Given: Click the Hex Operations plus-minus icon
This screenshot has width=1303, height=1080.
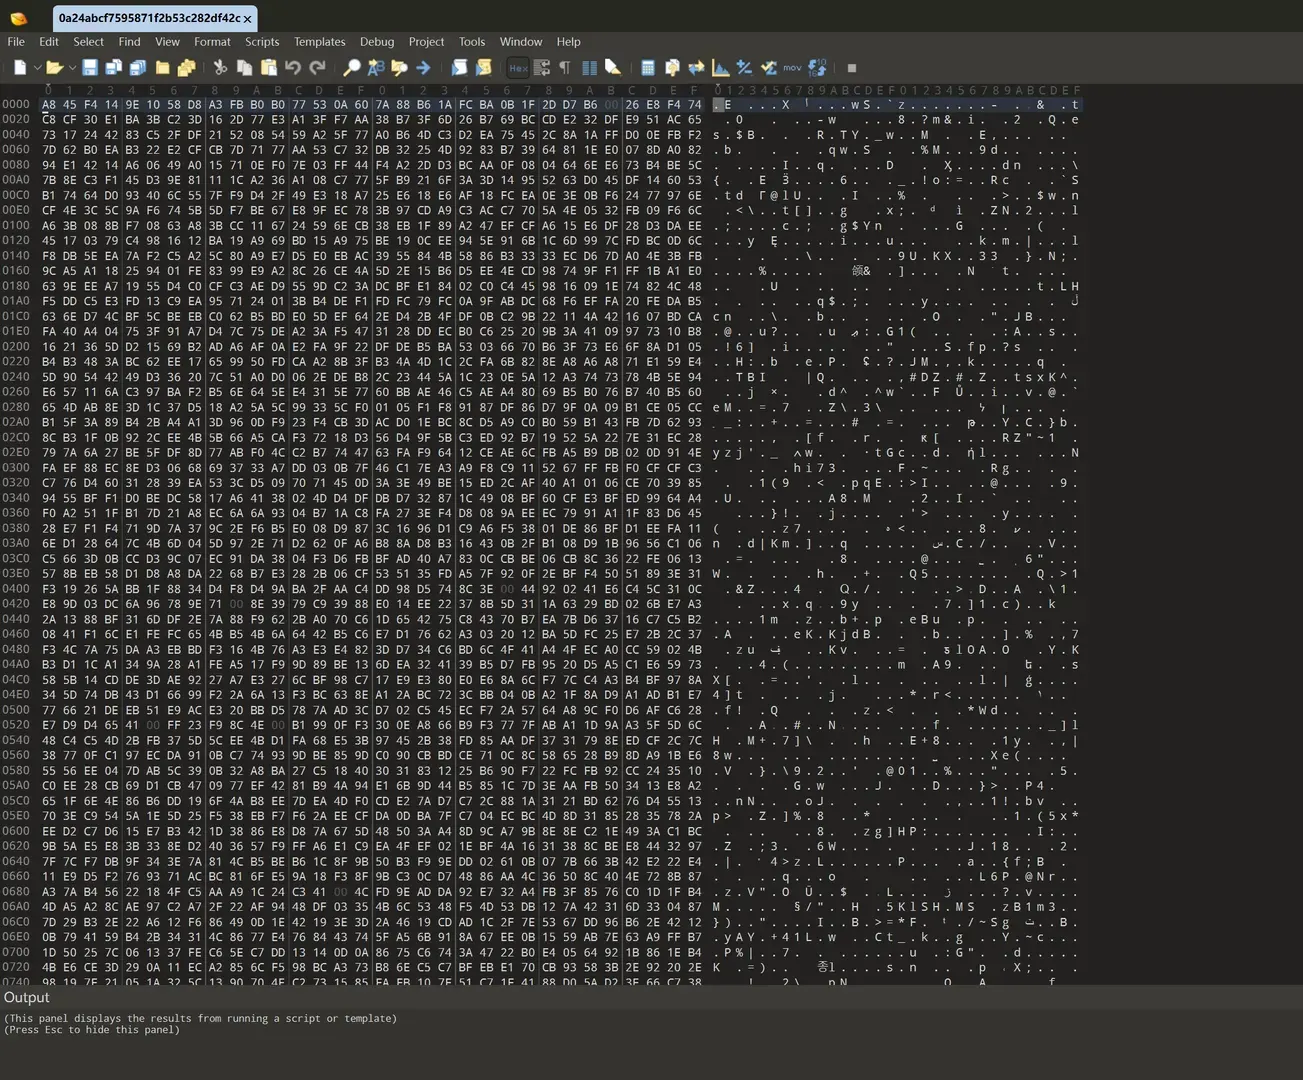Looking at the screenshot, I should click(x=744, y=68).
